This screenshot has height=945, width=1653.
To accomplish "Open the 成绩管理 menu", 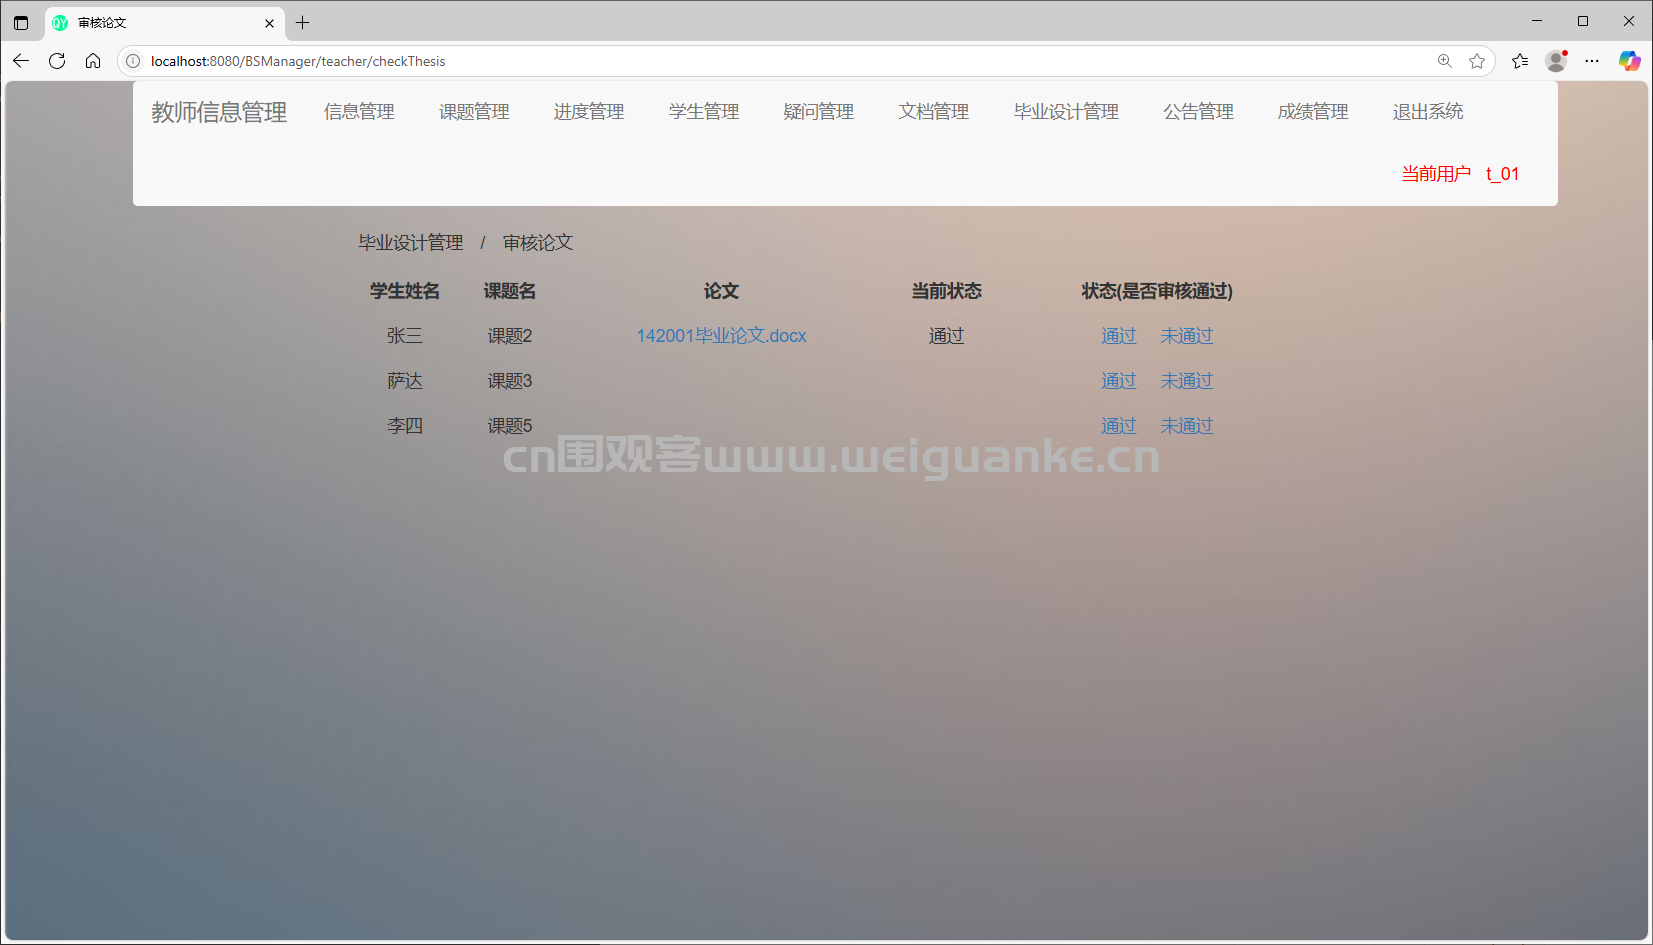I will [x=1313, y=112].
